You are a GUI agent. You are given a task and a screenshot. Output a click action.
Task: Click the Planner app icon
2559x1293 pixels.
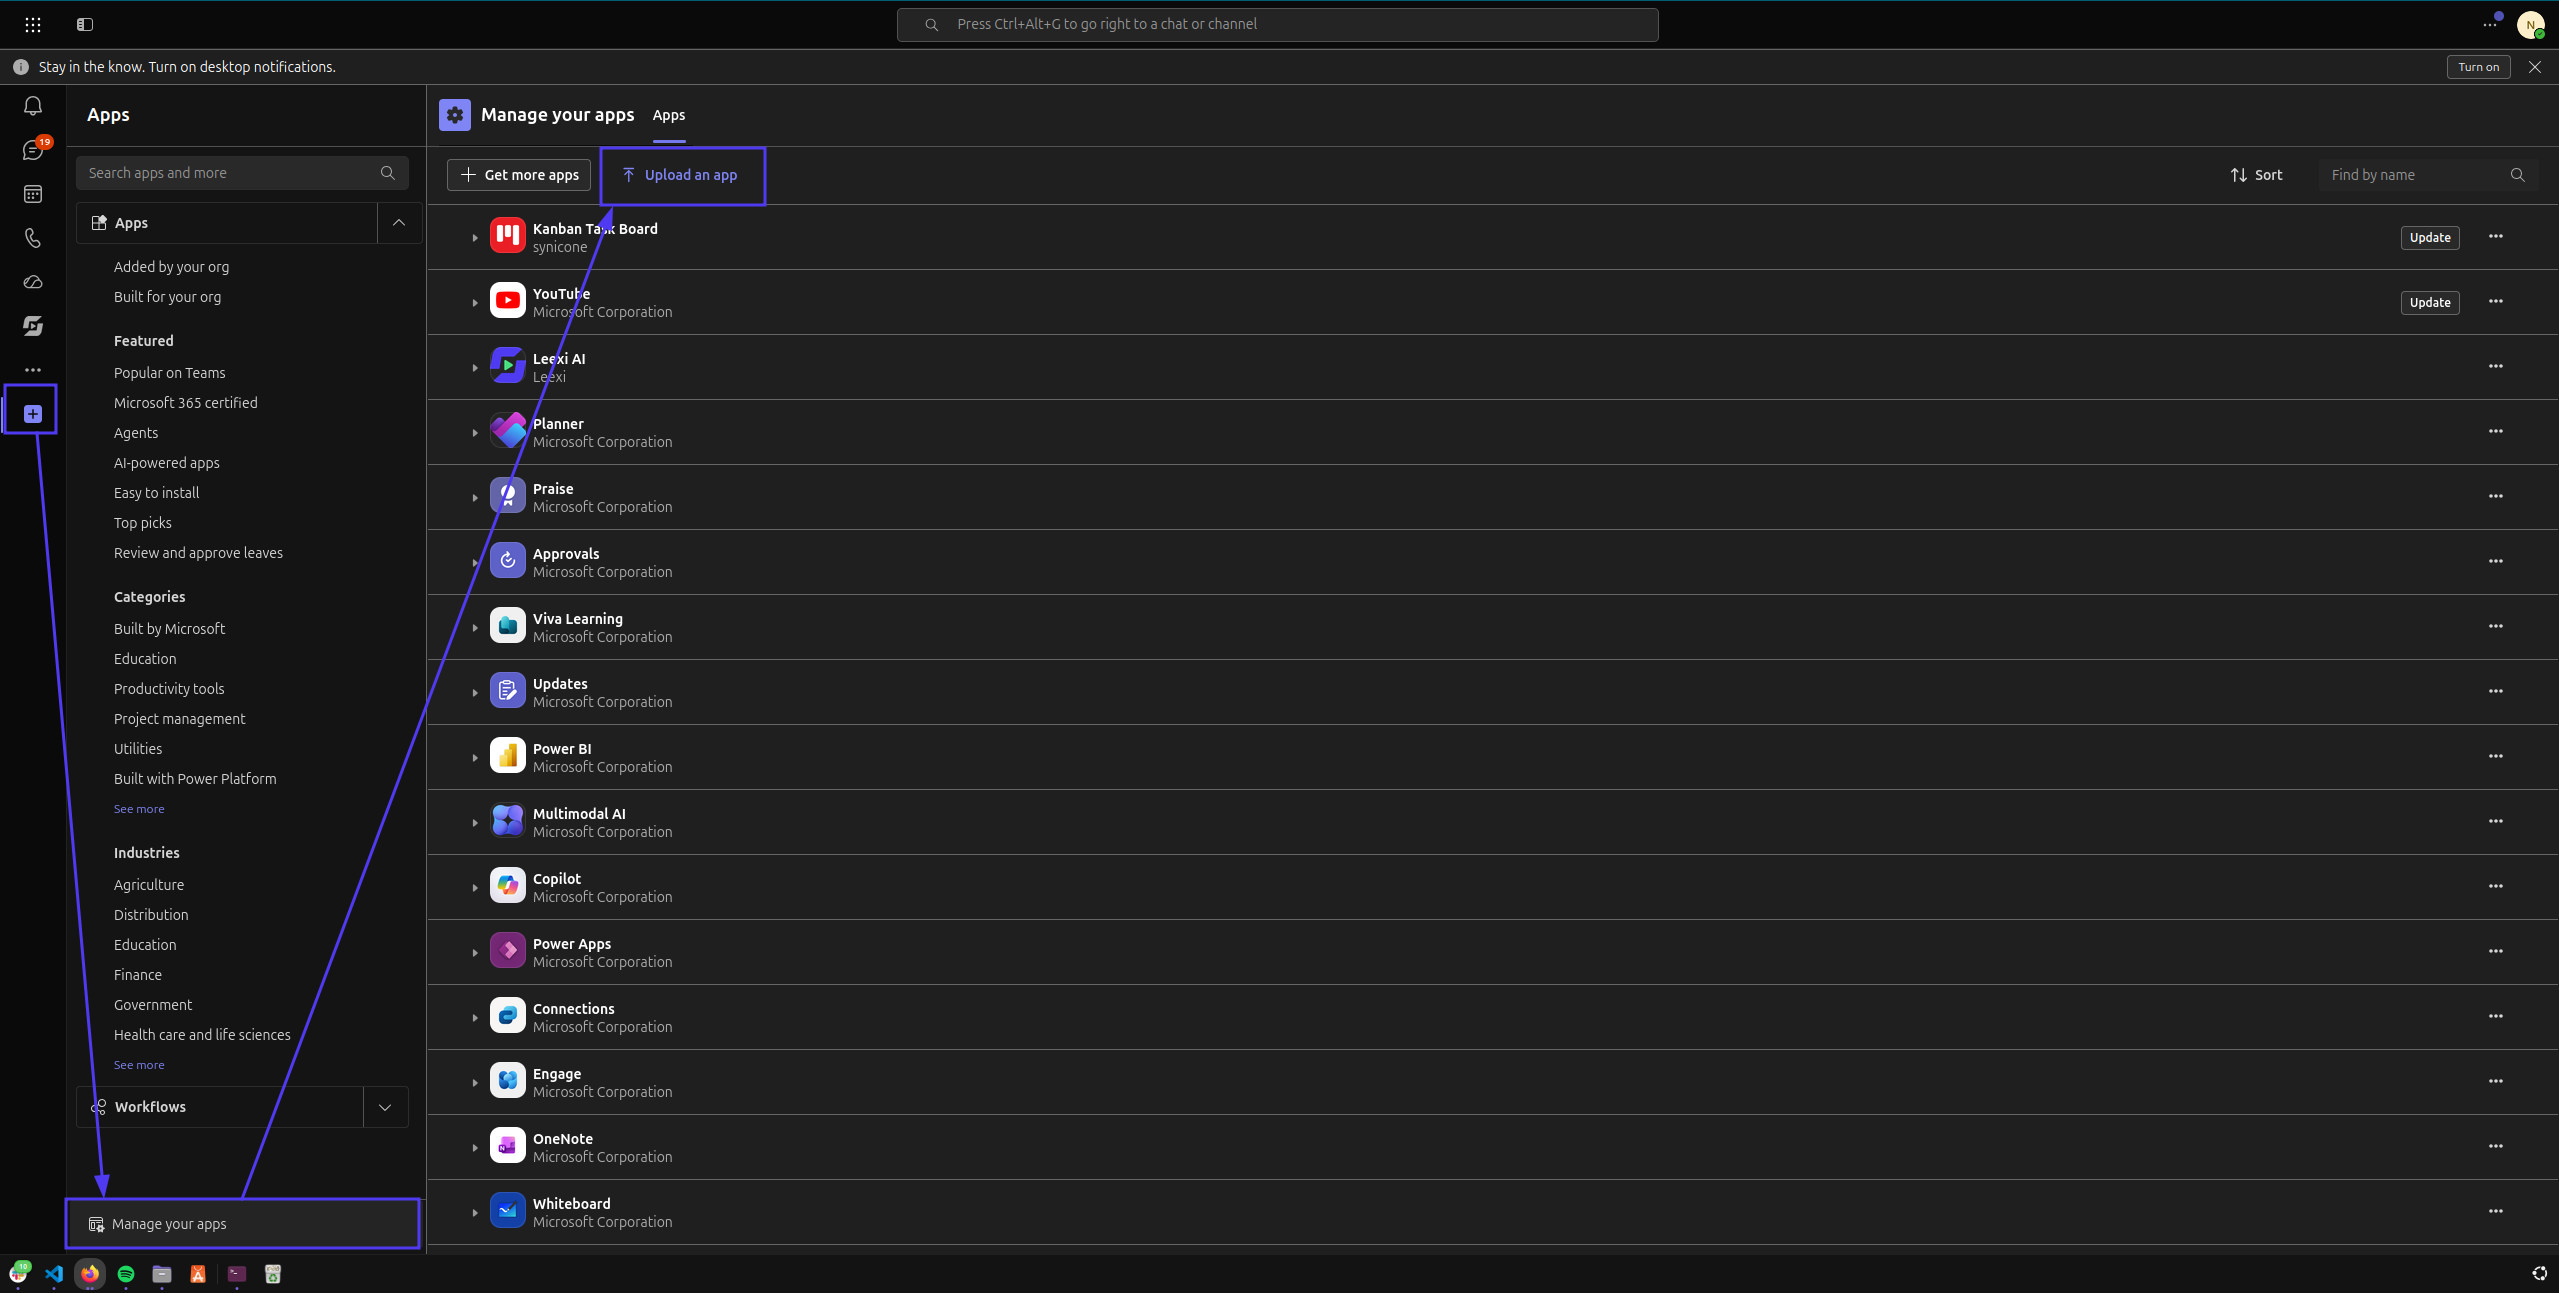508,431
